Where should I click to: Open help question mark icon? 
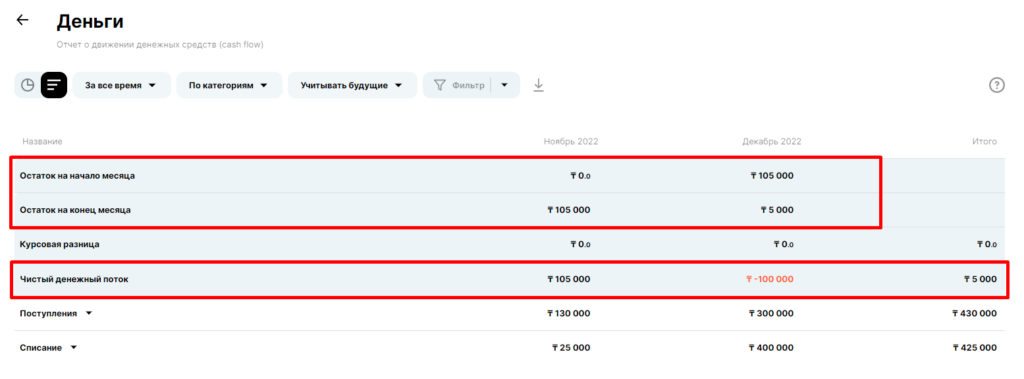click(997, 85)
